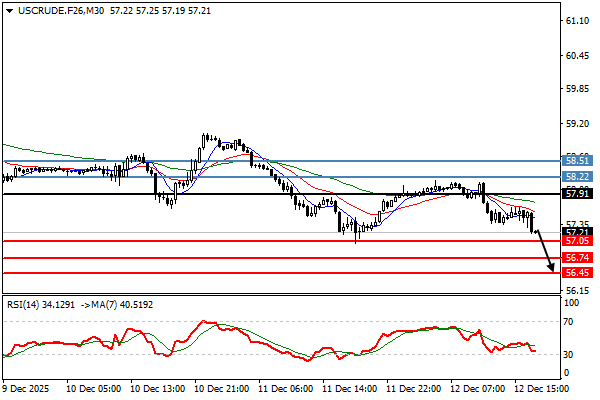Select the 56.74 red support level tag

coord(578,258)
